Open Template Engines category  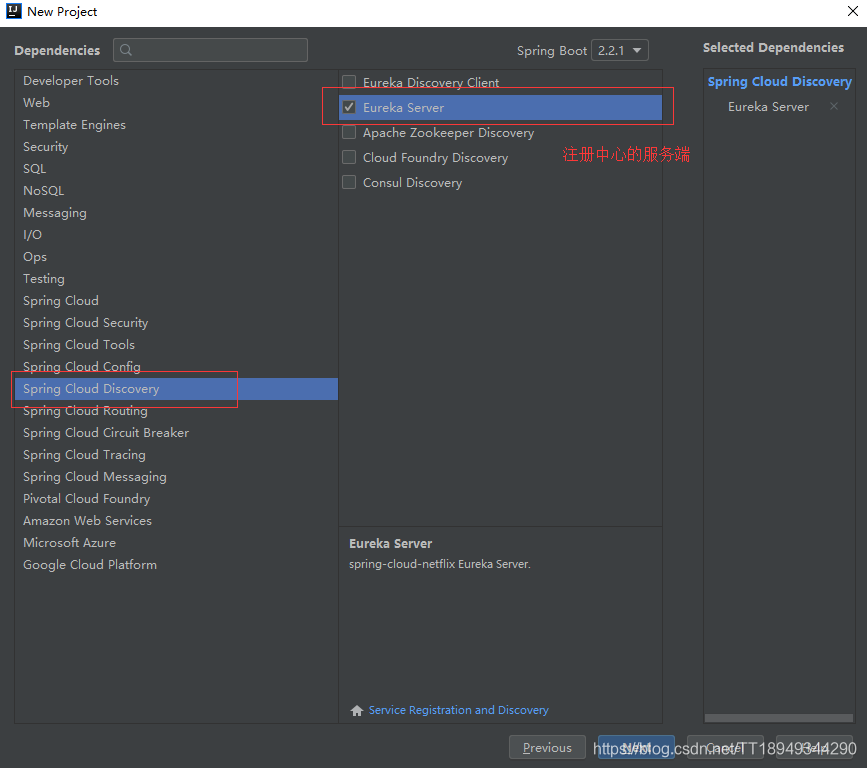click(x=176, y=125)
